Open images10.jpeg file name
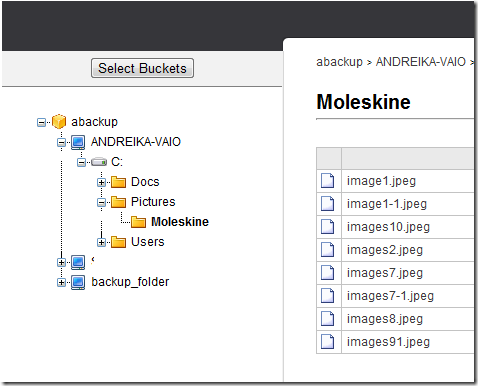 (x=388, y=227)
